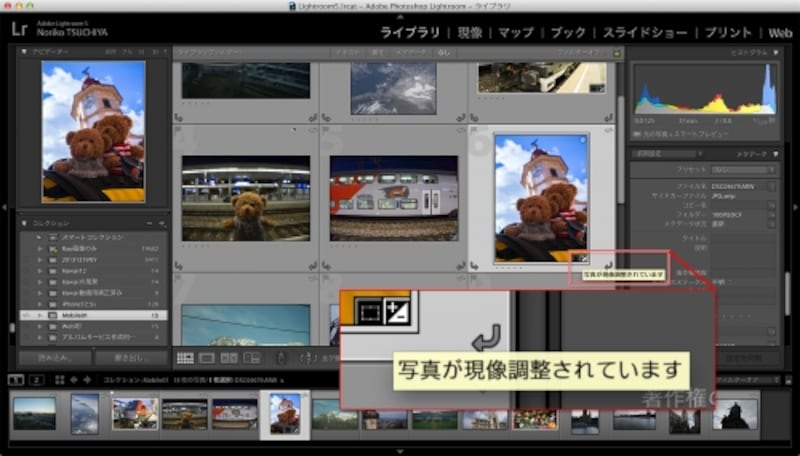The width and height of the screenshot is (800, 456).
Task: Select the Mobile01 collection row
Action: (93, 315)
